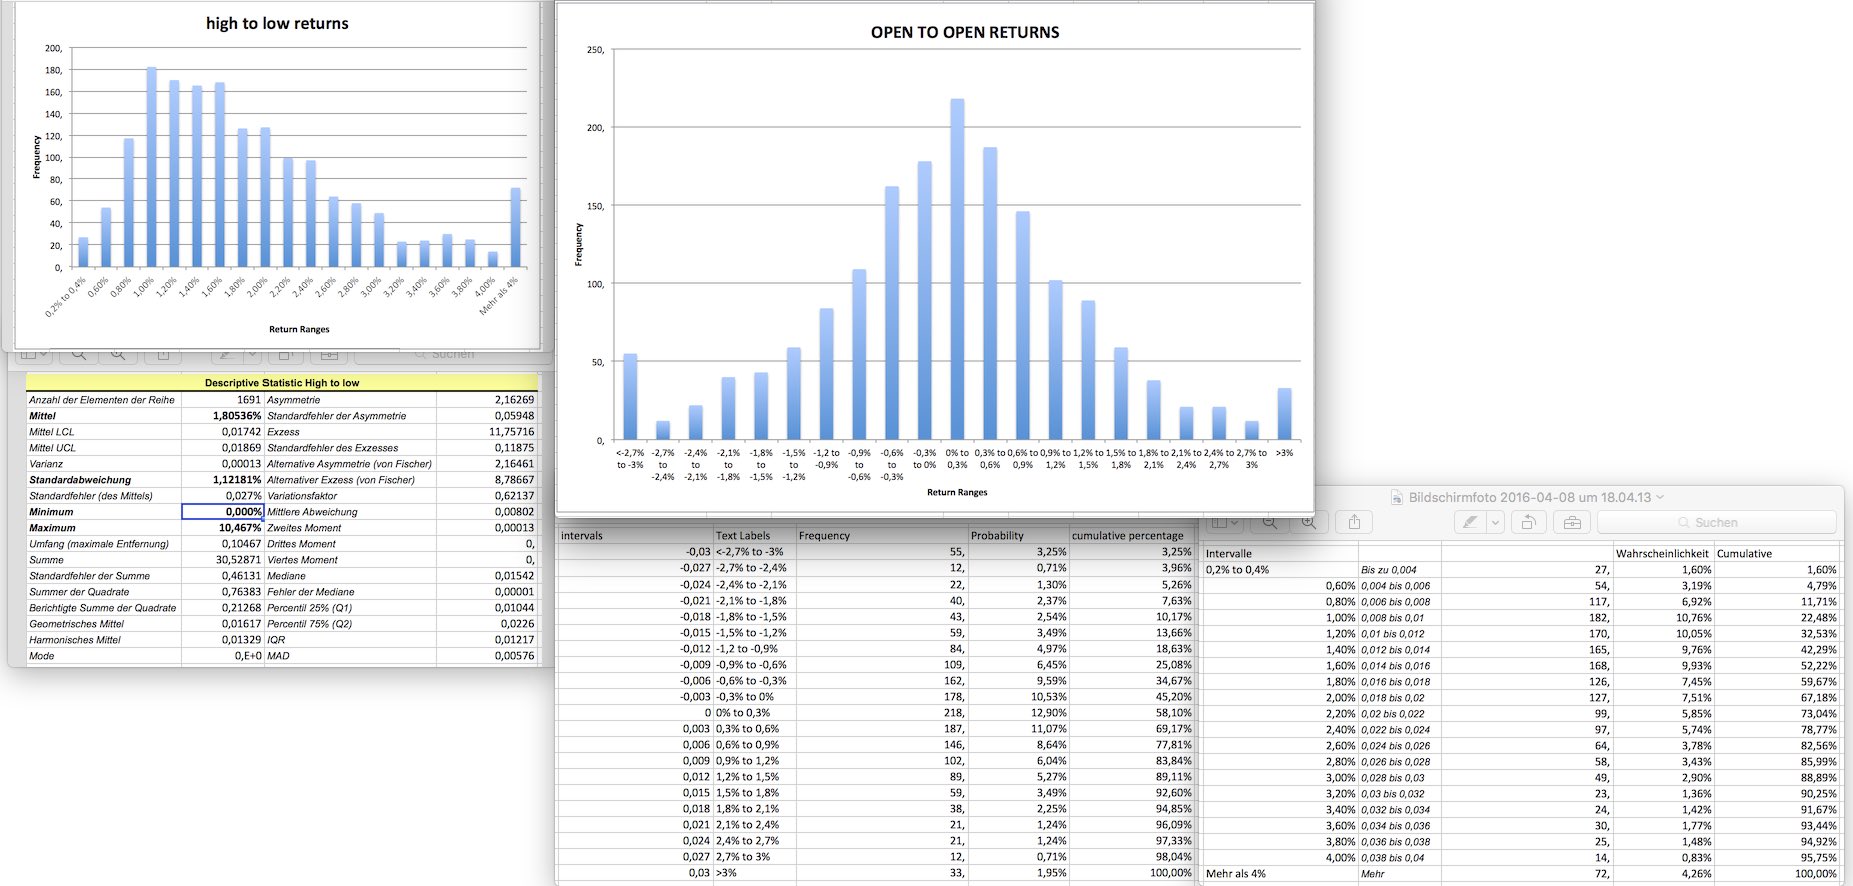The image size is (1853, 886).
Task: Click the 'OPEN TO OPEN RETURNS' chart title
Action: click(965, 32)
